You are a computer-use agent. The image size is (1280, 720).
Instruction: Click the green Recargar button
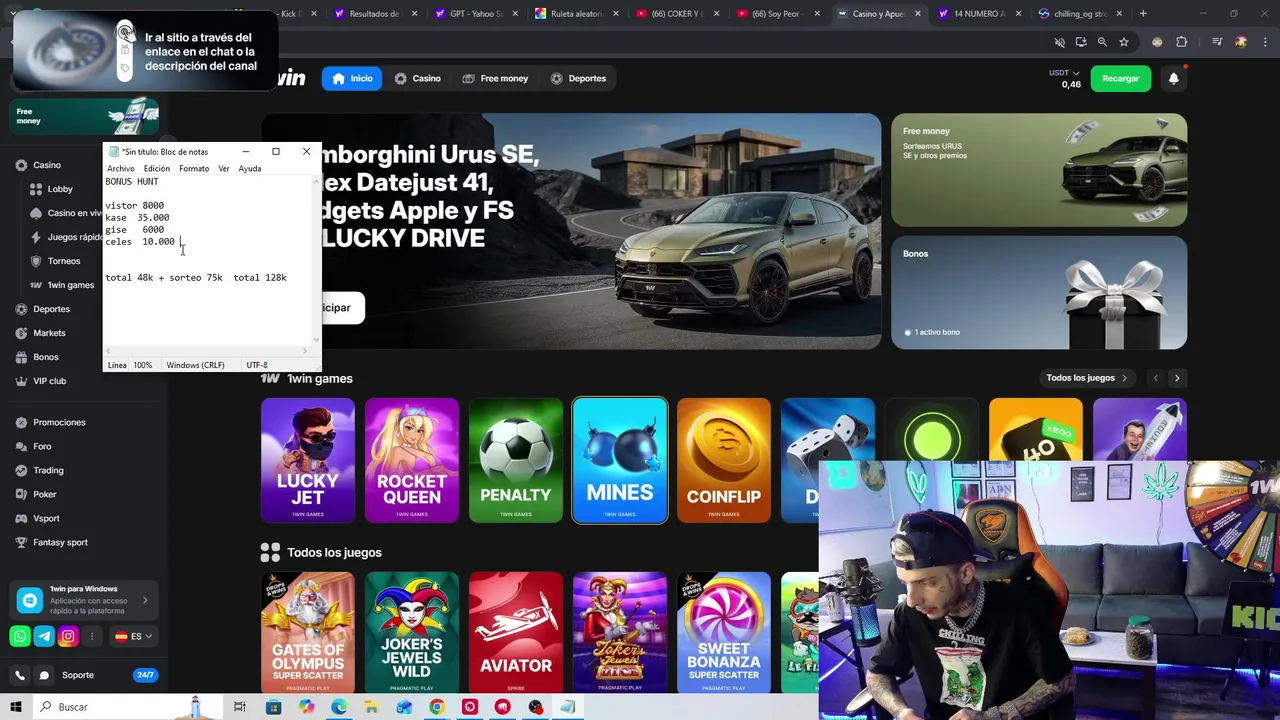[x=1120, y=78]
